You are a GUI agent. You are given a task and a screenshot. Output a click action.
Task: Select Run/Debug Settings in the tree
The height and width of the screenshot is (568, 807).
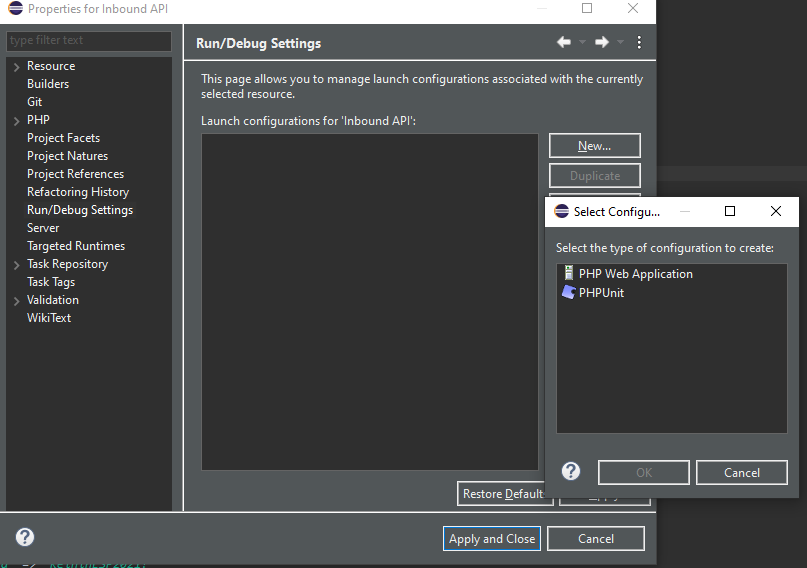(x=80, y=210)
